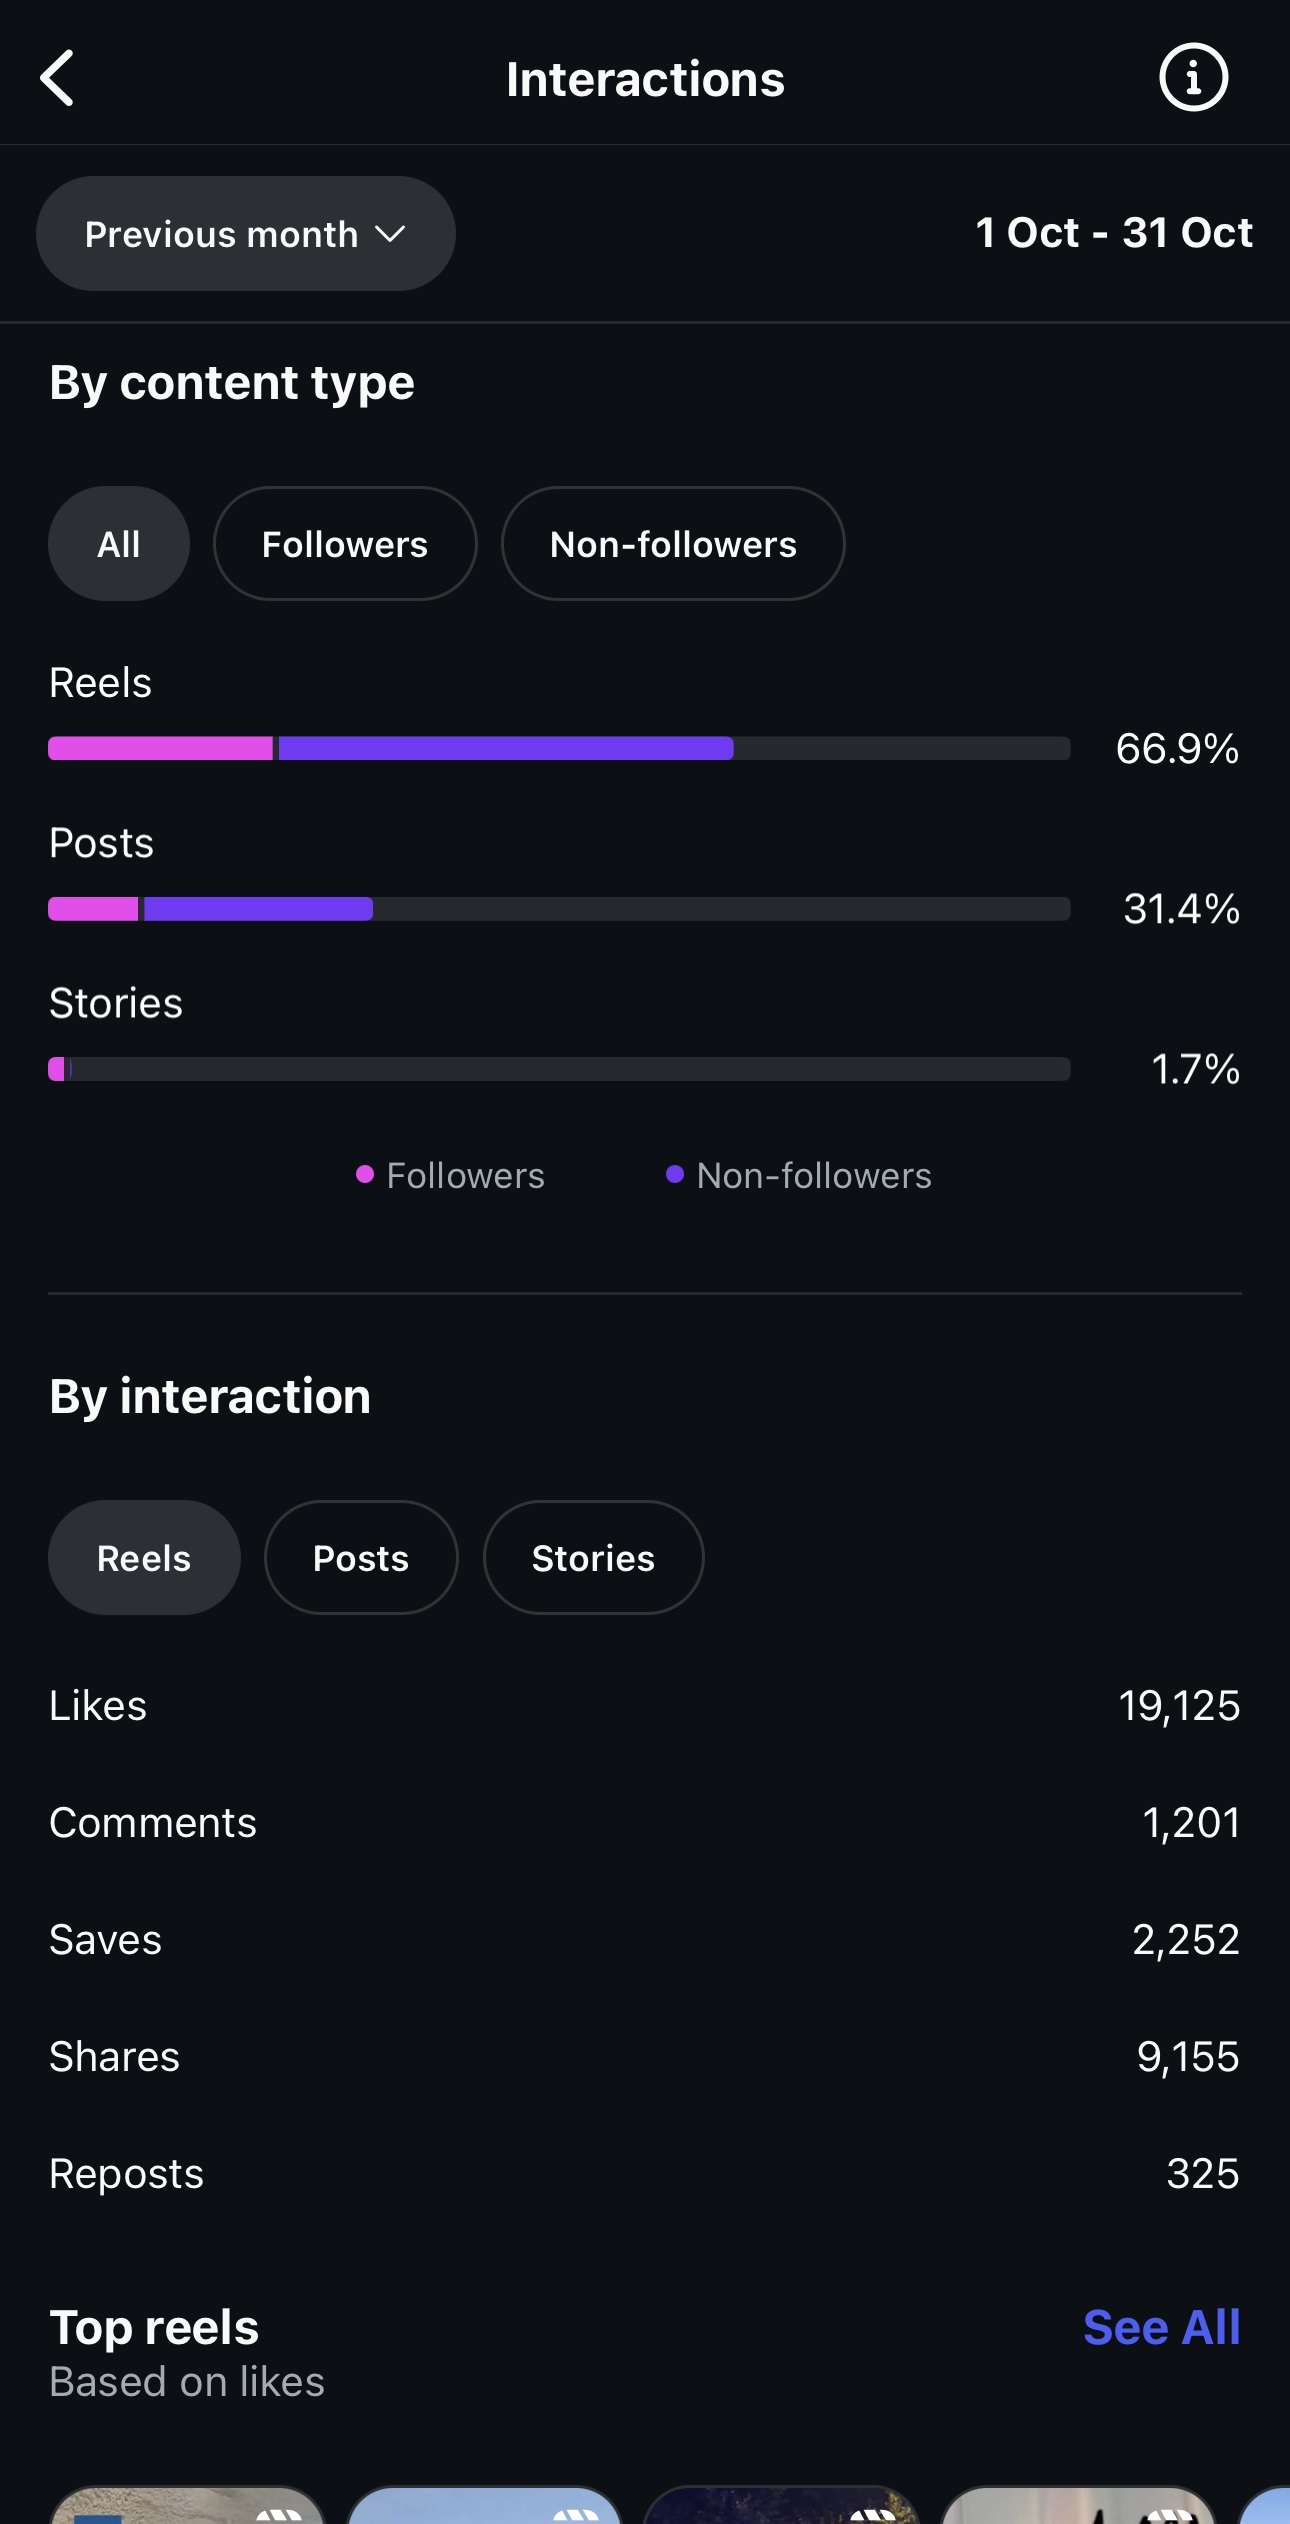This screenshot has height=2524, width=1290.
Task: Filter content type by Non-followers
Action: (x=672, y=544)
